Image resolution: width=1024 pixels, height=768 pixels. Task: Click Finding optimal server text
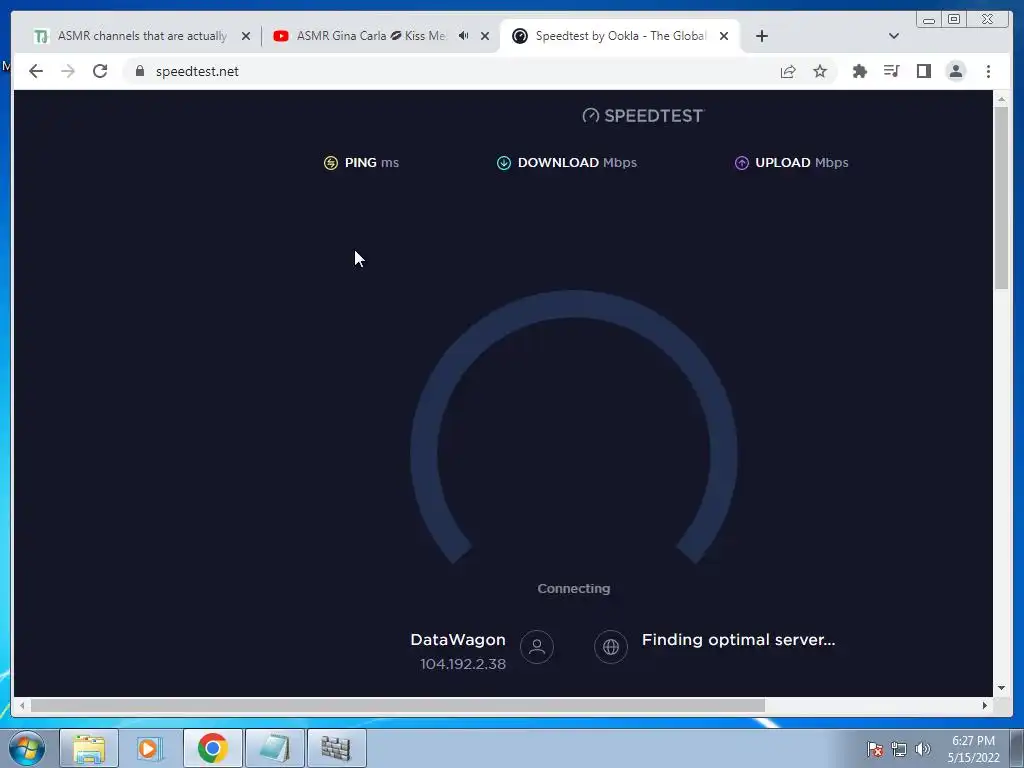point(739,639)
